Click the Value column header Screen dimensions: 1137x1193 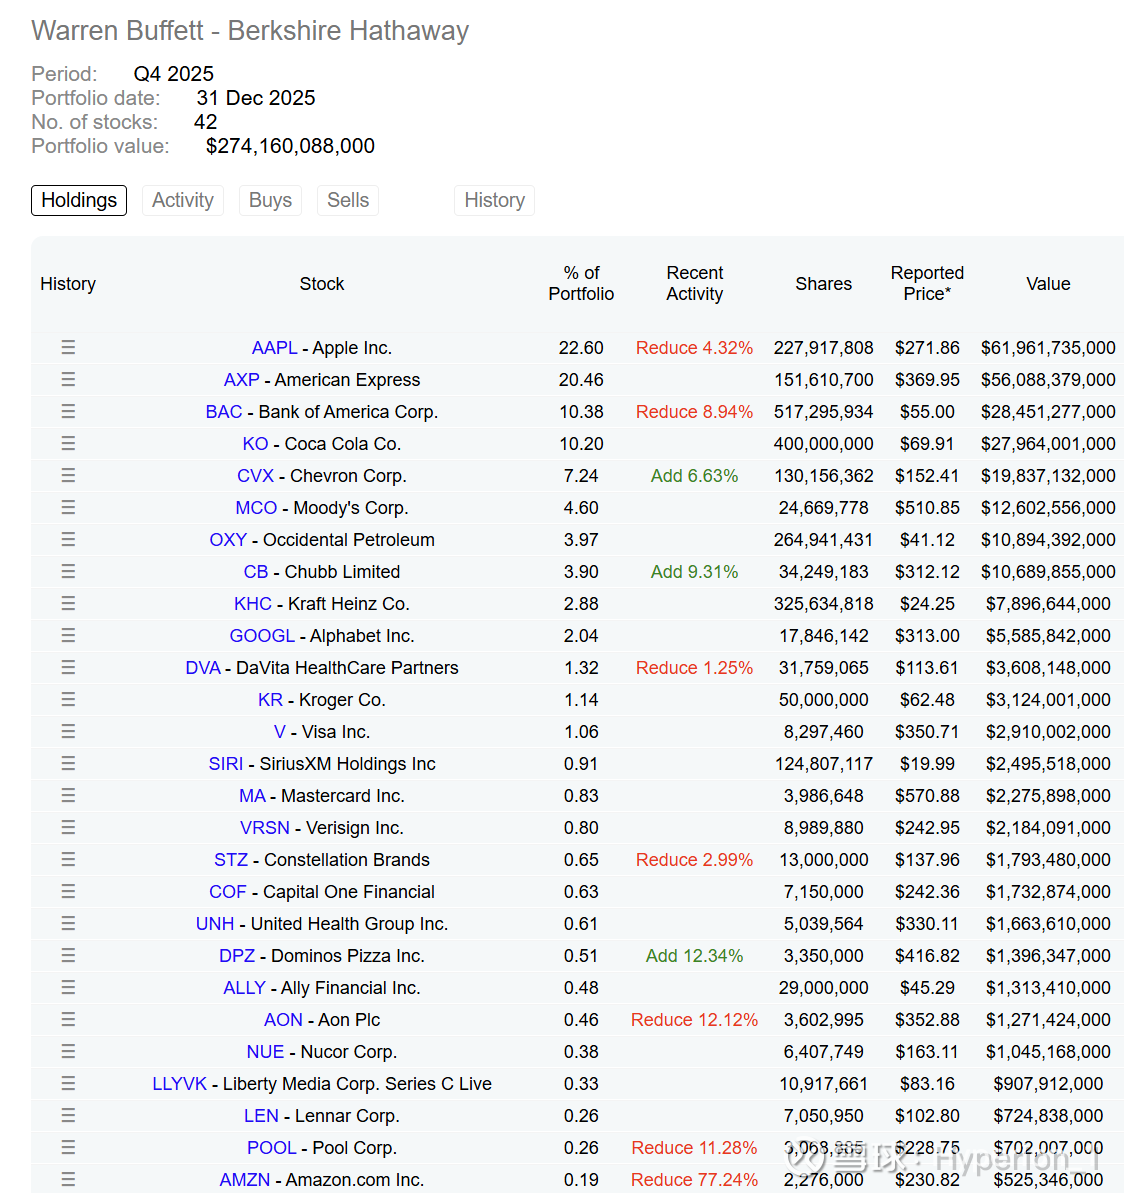click(1048, 284)
